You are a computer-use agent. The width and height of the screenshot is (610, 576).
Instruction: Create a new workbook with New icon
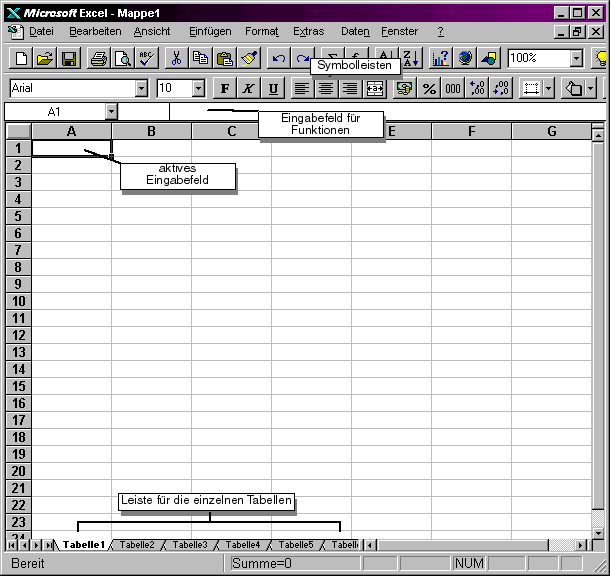[x=21, y=58]
